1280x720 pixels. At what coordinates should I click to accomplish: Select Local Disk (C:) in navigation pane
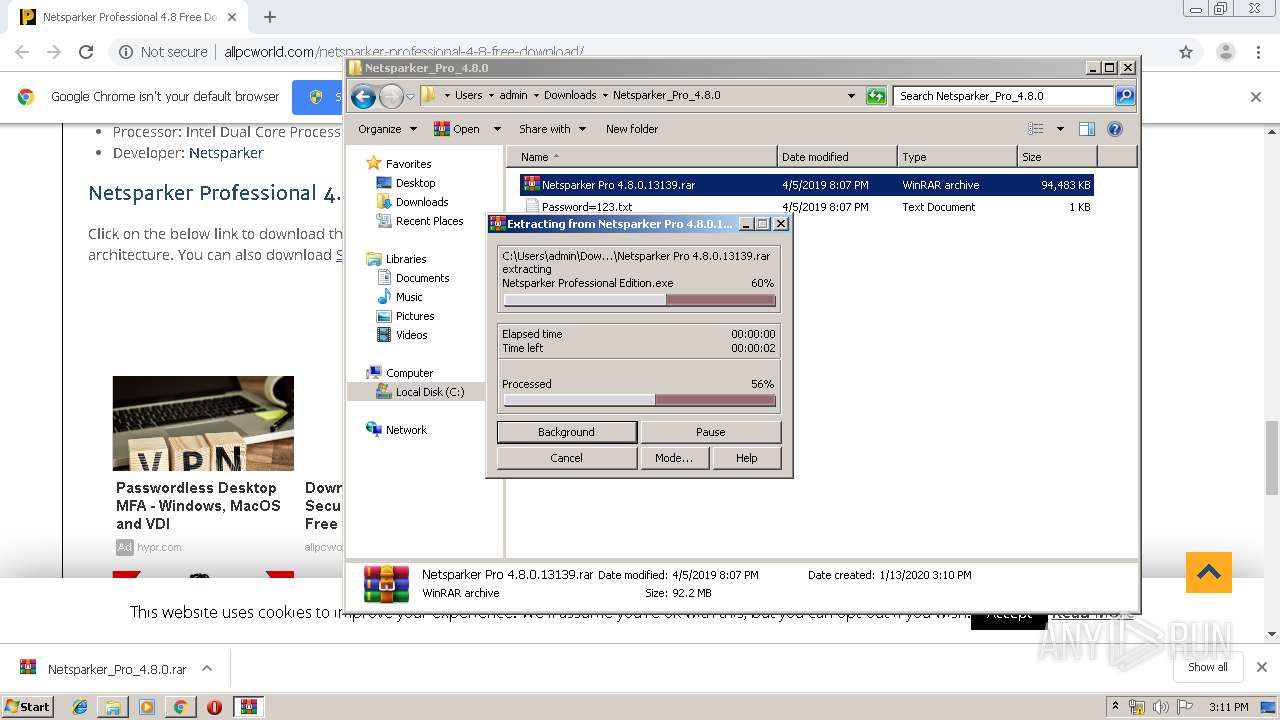pos(429,392)
